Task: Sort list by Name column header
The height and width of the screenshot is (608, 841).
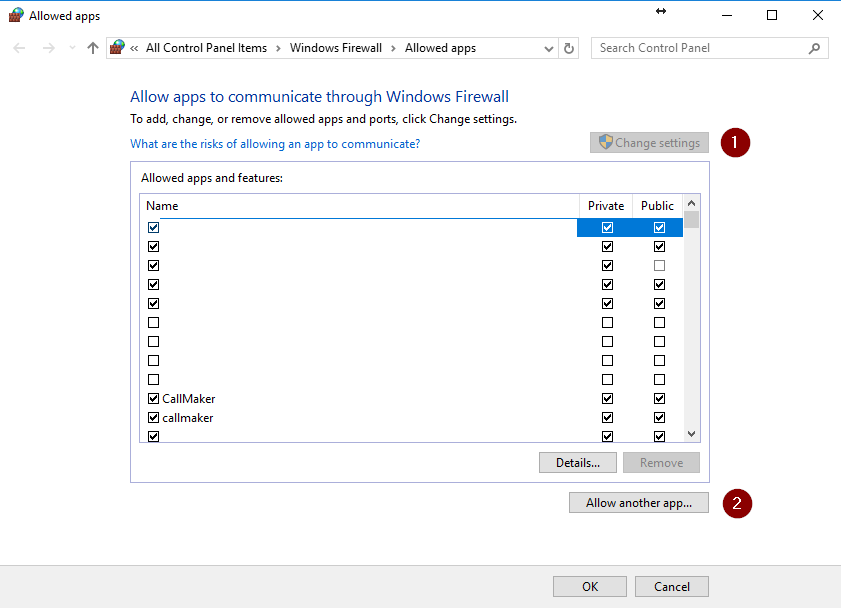Action: [x=359, y=206]
